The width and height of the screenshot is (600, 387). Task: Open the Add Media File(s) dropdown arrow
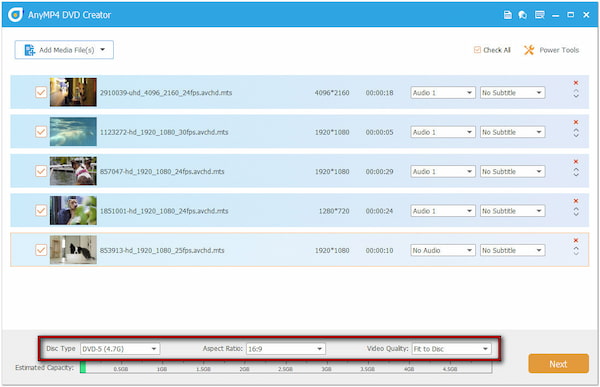coord(103,49)
